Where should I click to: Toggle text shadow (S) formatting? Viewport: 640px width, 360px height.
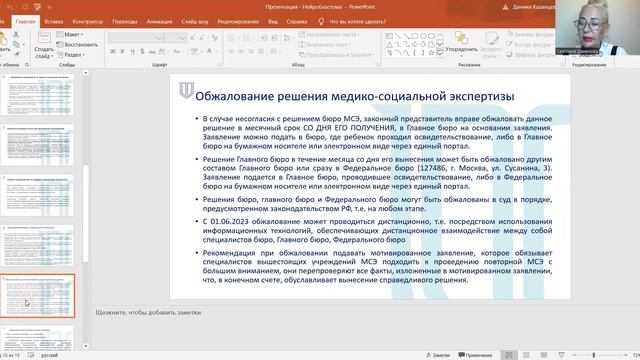pos(142,51)
